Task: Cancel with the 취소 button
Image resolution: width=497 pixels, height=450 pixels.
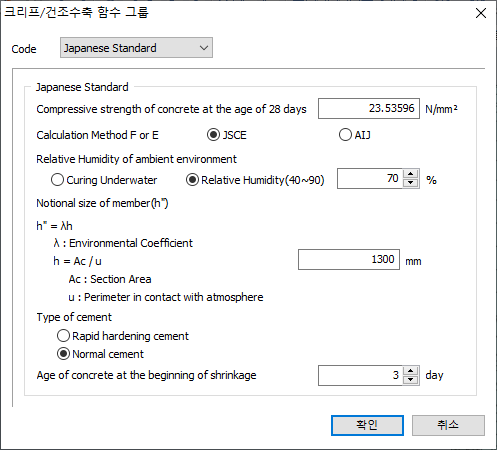Action: click(448, 425)
